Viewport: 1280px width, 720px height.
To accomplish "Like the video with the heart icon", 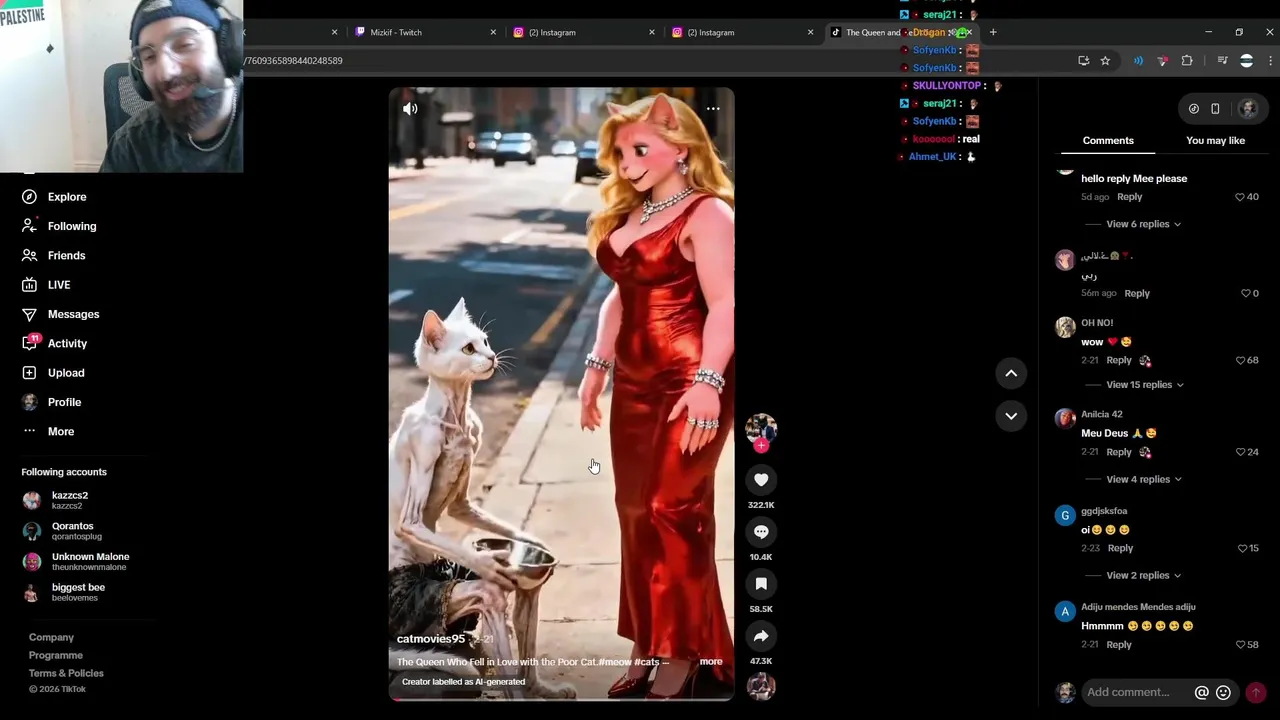I will coord(761,480).
